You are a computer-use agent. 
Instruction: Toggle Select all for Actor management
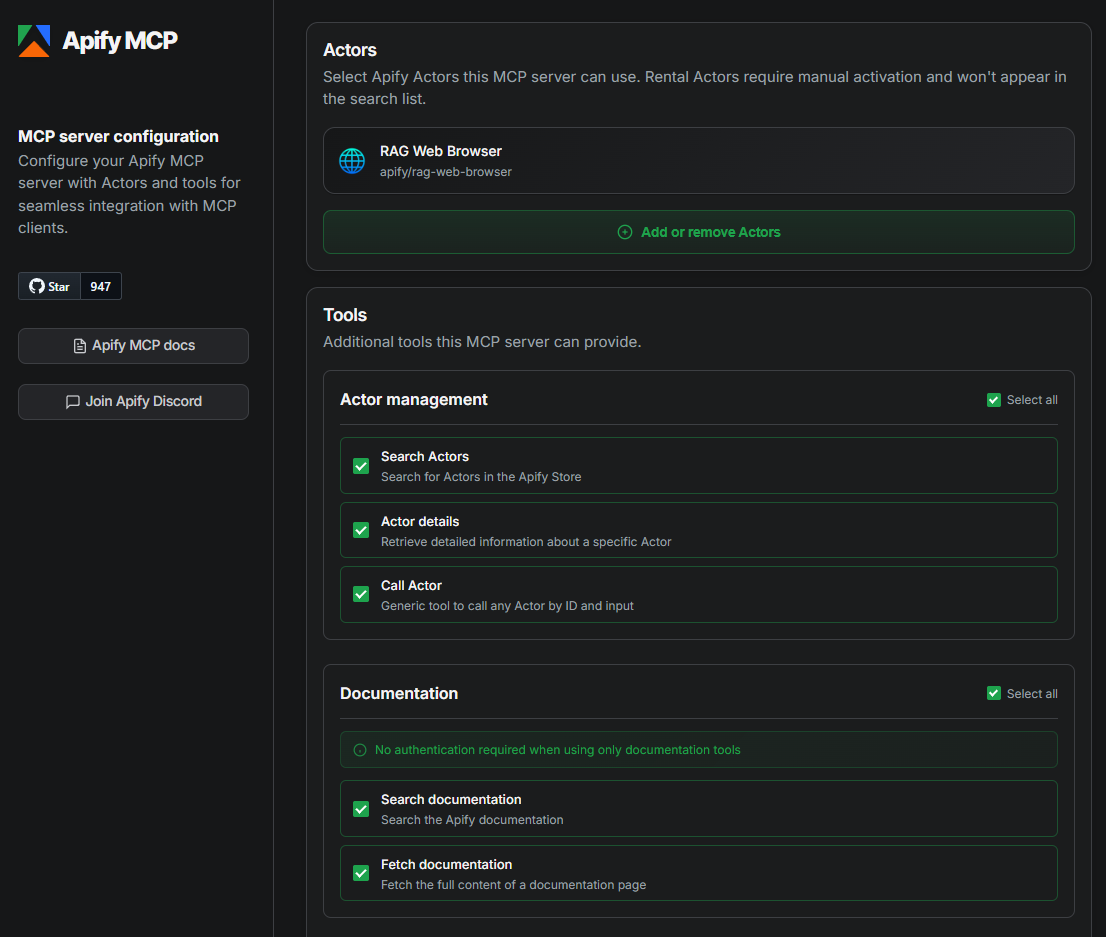[993, 399]
